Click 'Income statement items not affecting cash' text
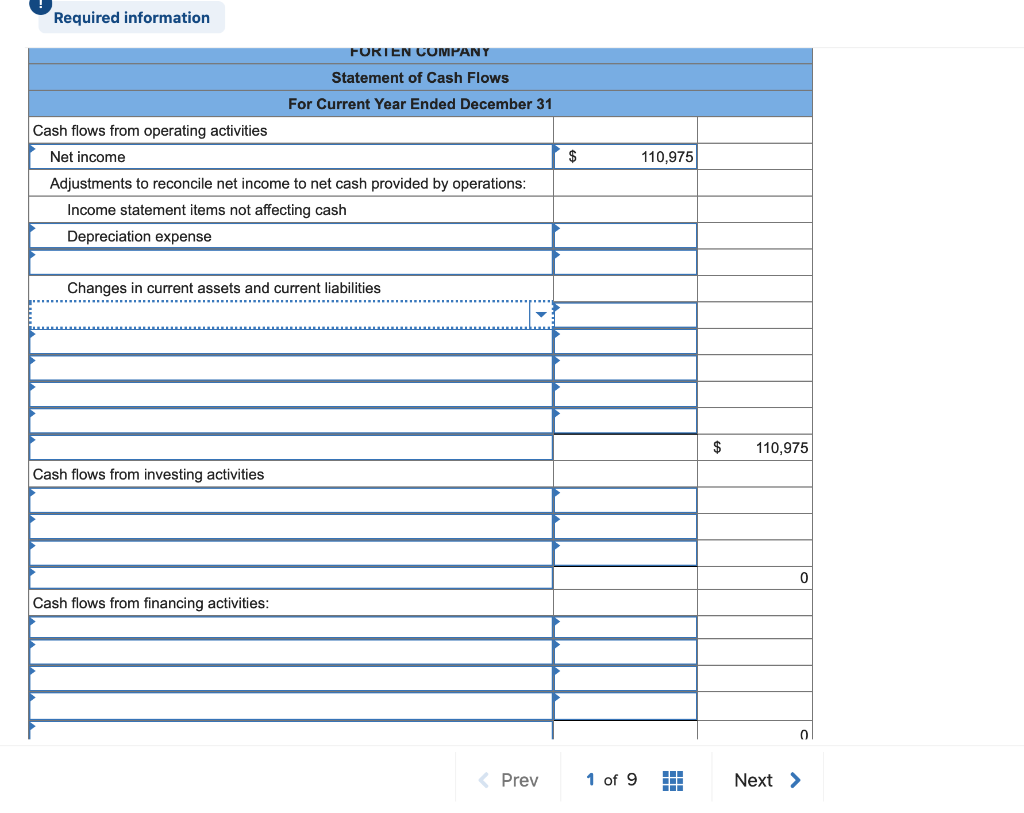 [206, 210]
